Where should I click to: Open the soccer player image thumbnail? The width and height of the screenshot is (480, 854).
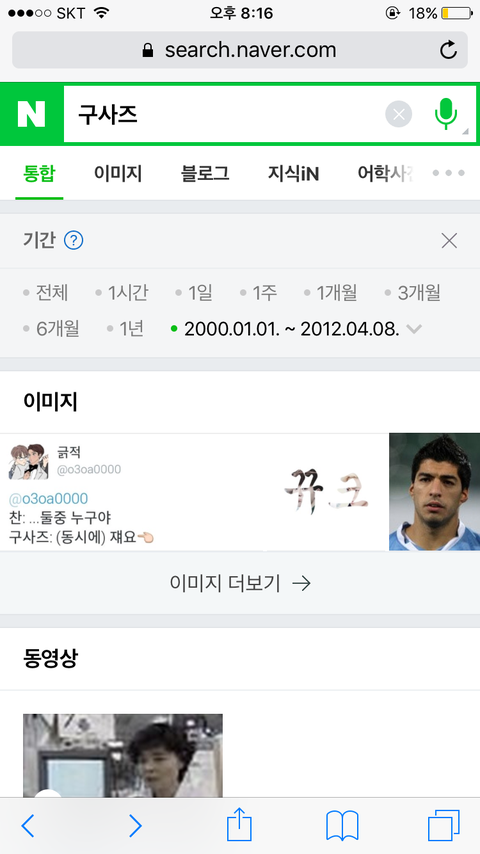(x=434, y=492)
